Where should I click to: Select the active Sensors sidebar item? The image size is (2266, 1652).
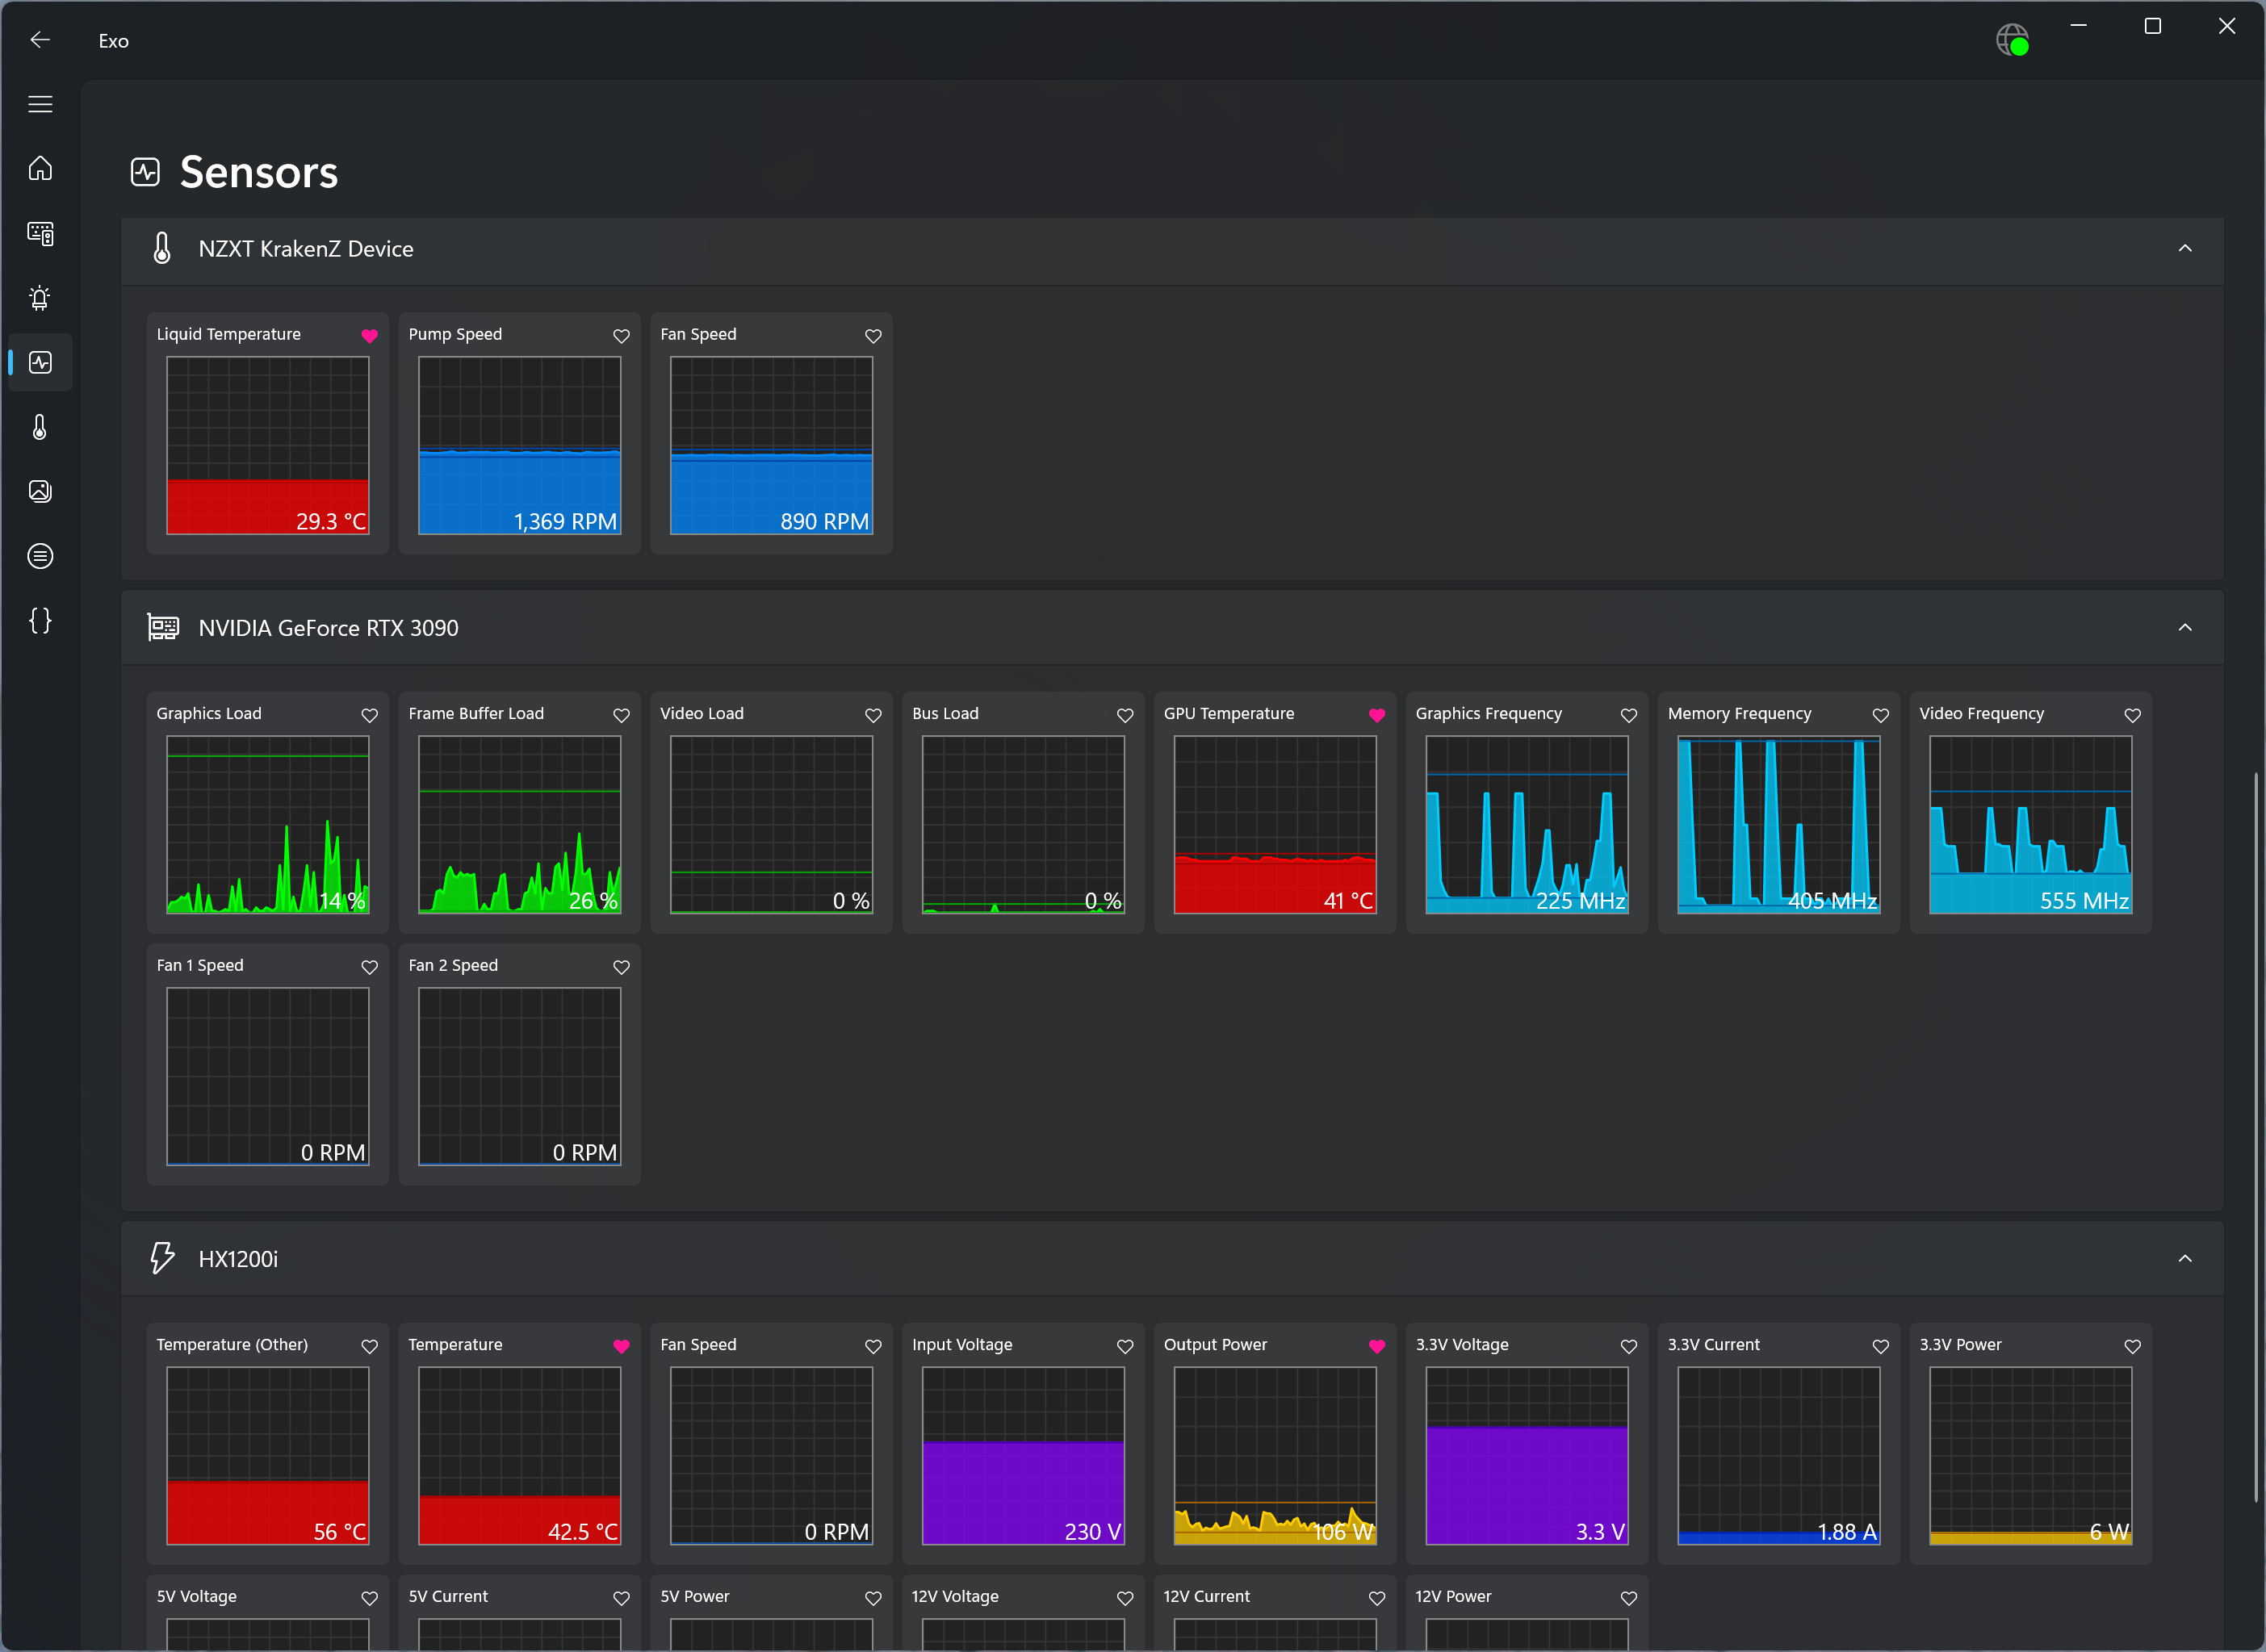(x=40, y=362)
